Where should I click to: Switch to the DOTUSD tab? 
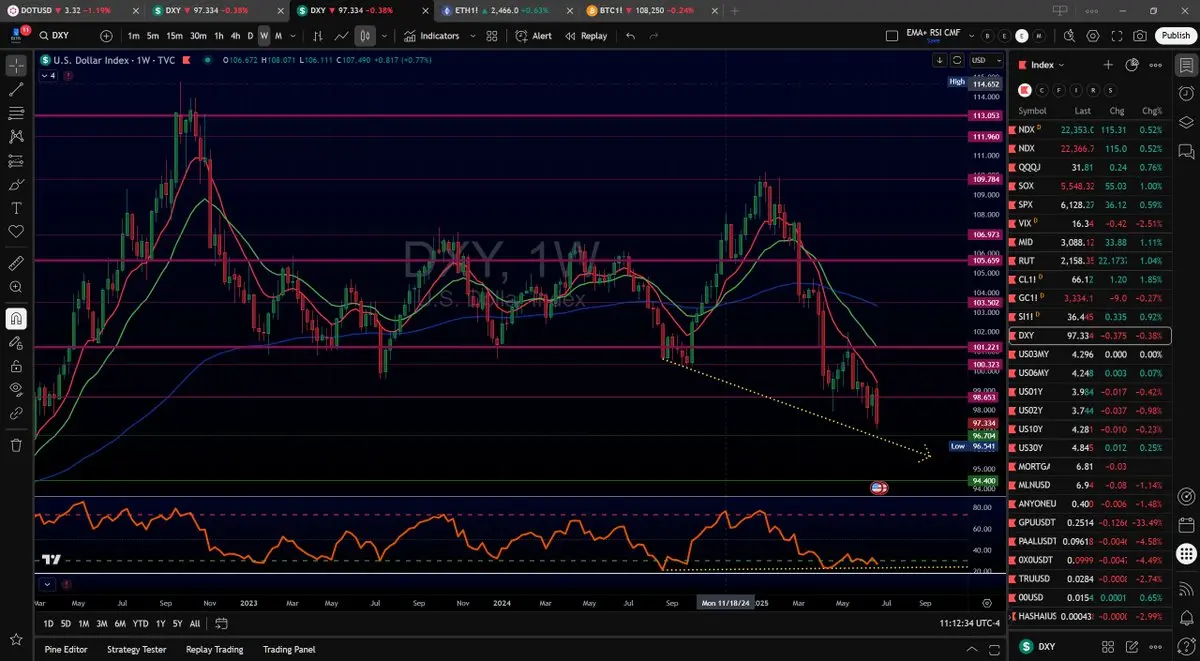click(x=70, y=10)
